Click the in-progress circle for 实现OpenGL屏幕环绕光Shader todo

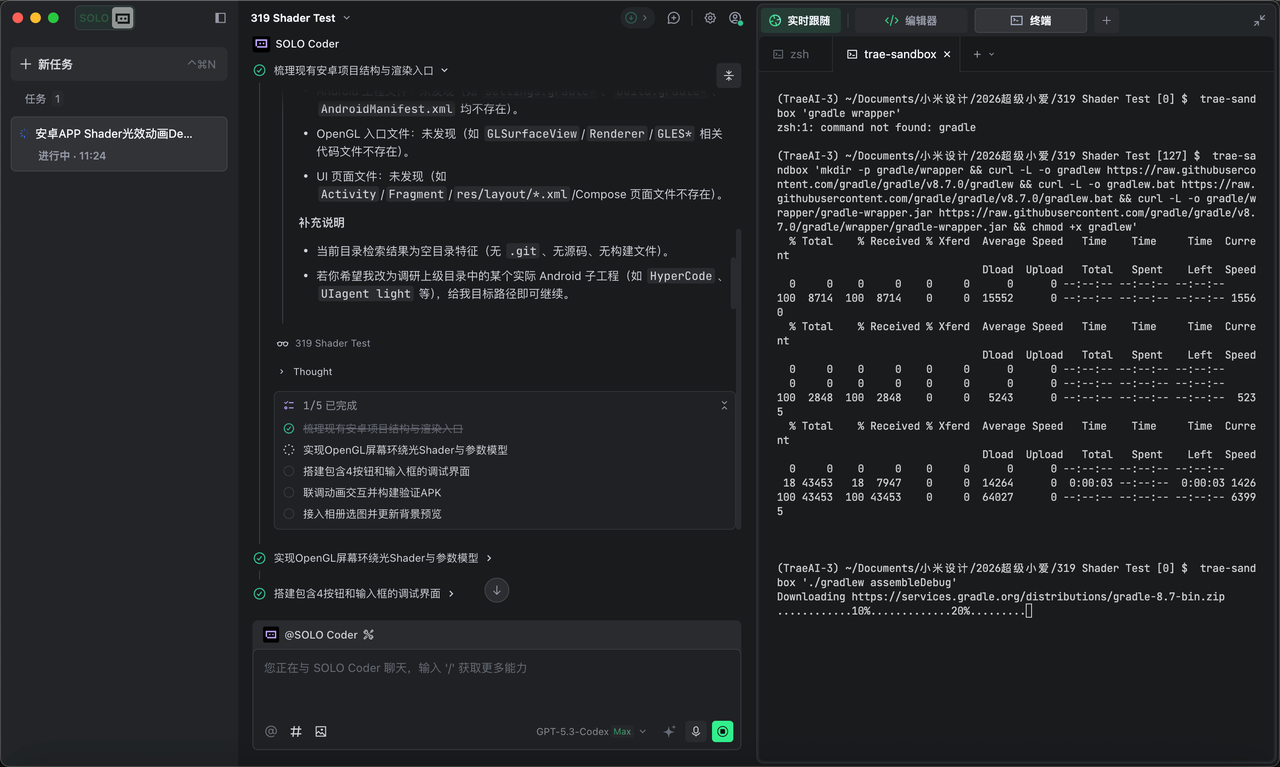[x=289, y=450]
